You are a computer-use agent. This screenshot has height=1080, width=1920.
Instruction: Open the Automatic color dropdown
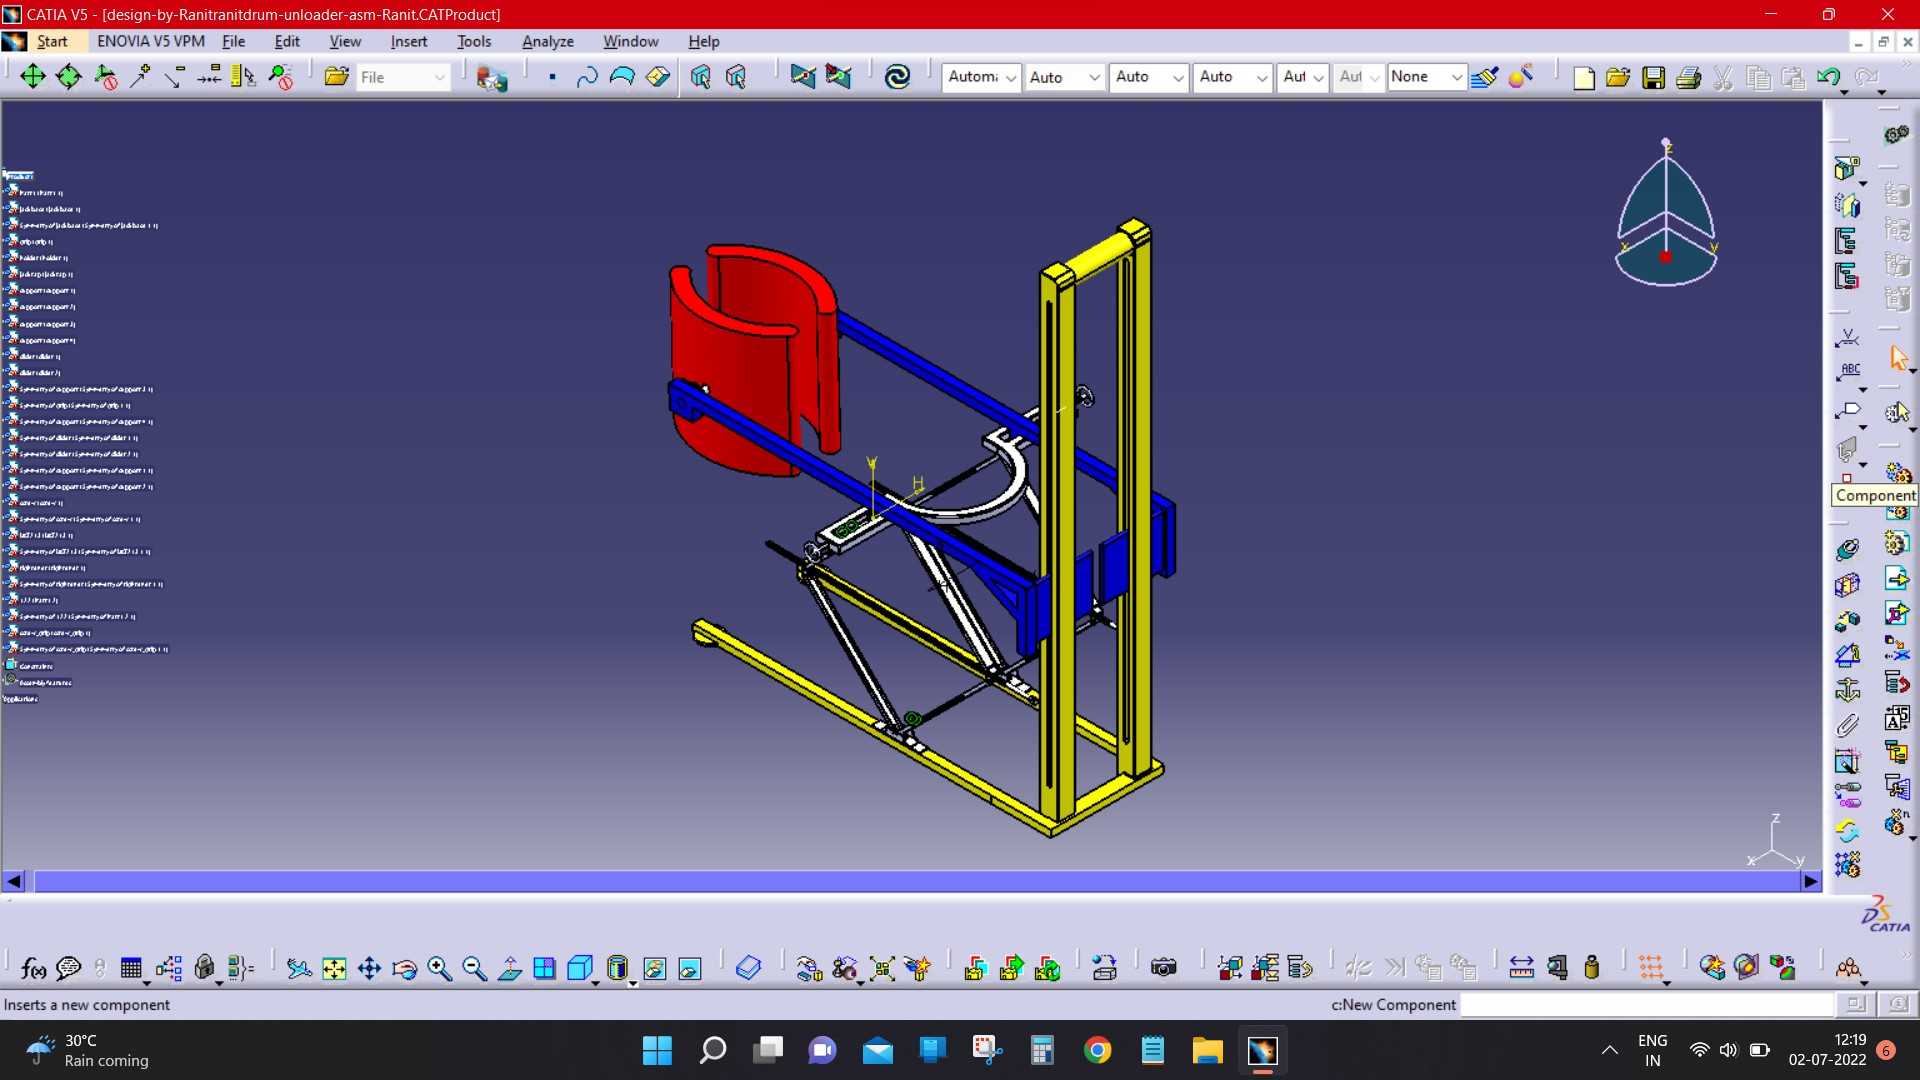pos(981,77)
